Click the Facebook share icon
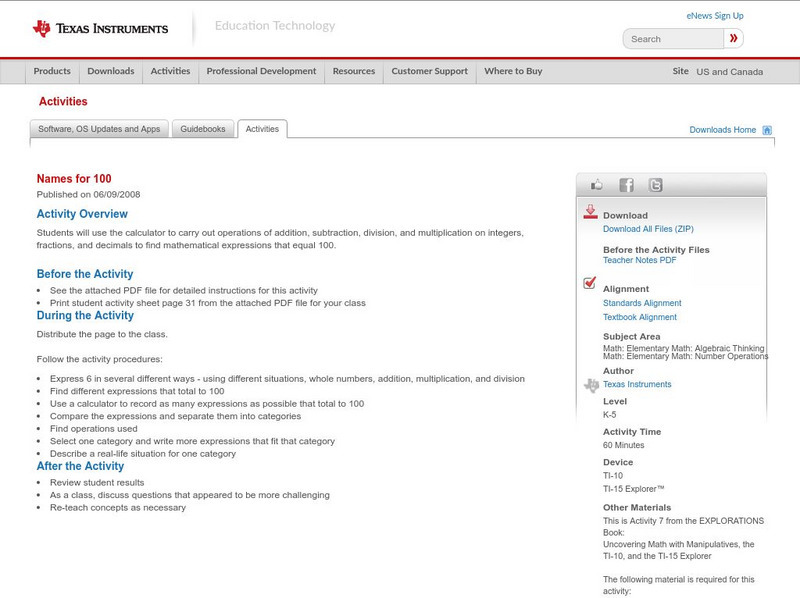This screenshot has width=800, height=598. coord(626,184)
